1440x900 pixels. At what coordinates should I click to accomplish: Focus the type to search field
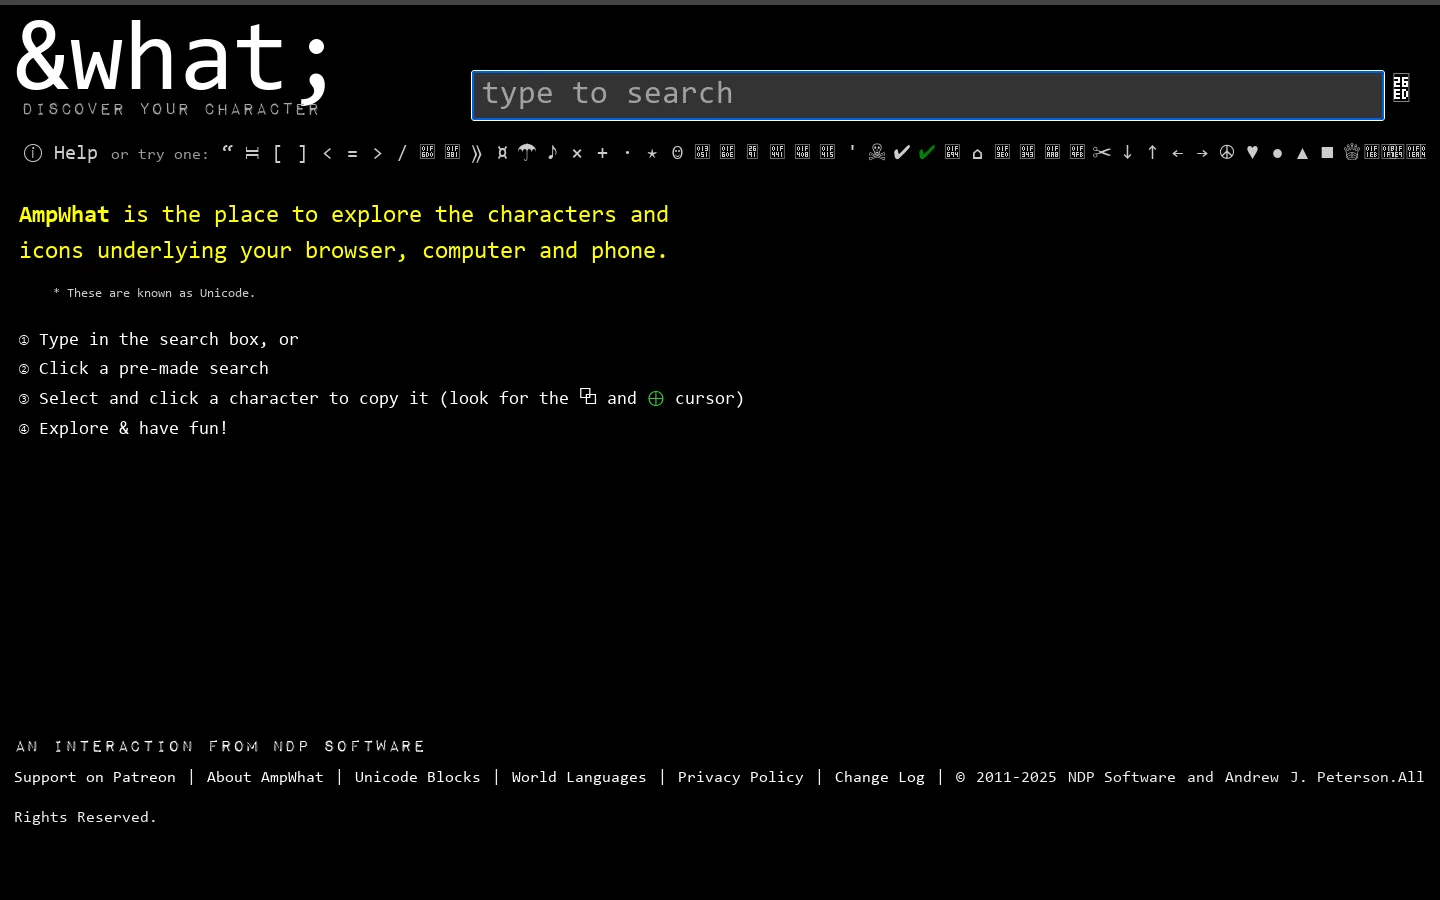tap(928, 95)
